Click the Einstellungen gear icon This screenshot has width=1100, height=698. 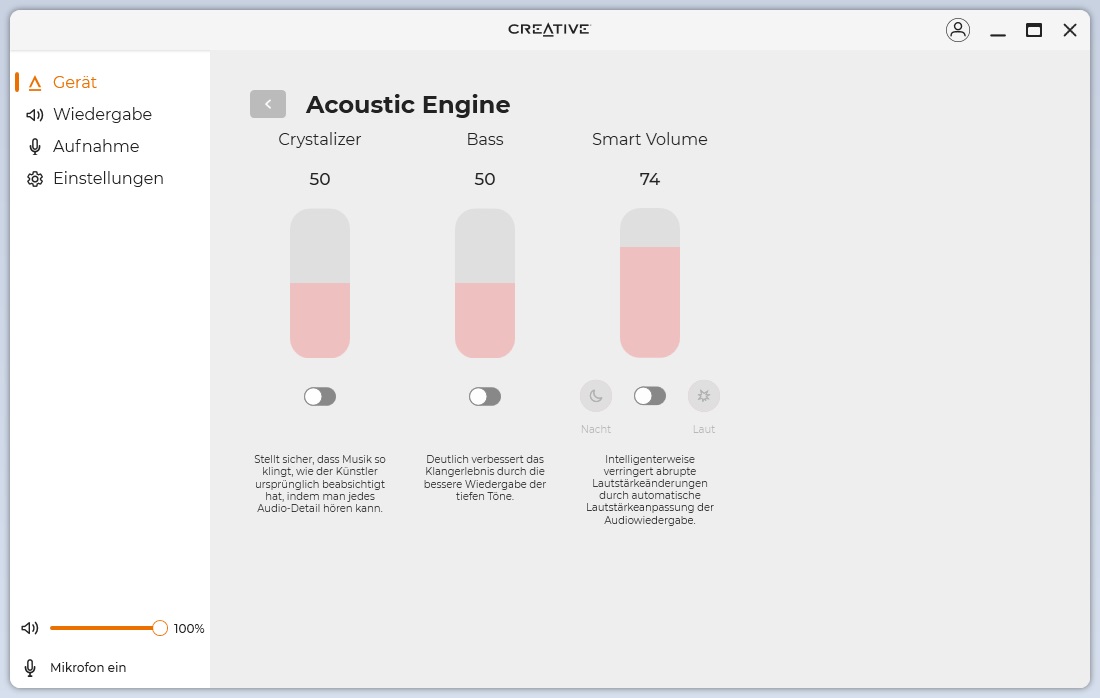point(35,179)
